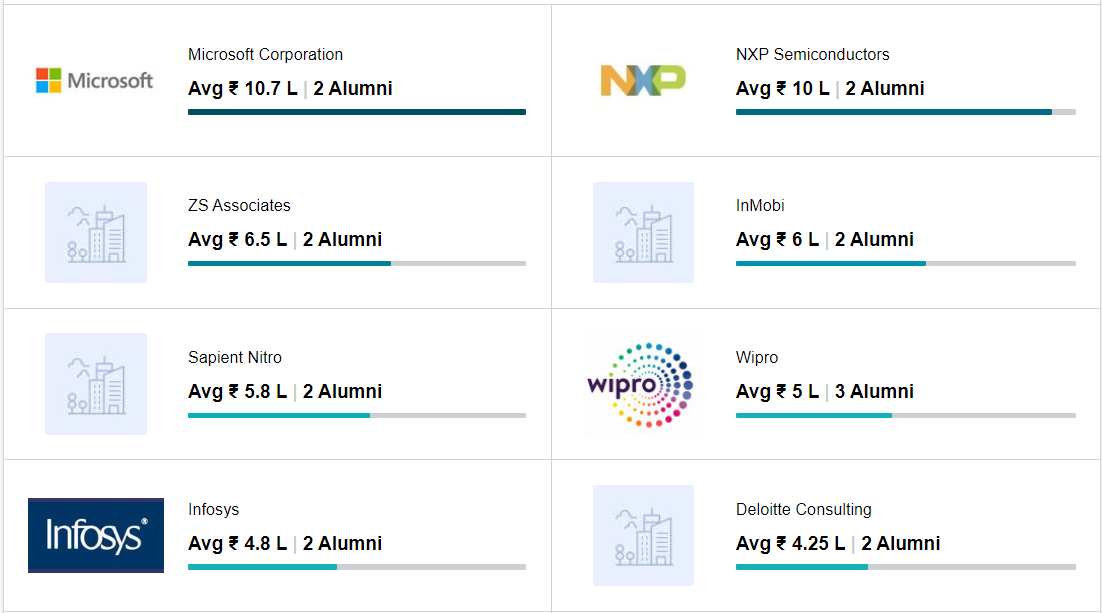The width and height of the screenshot is (1102, 613).
Task: Open the Wipro company page
Action: click(758, 357)
